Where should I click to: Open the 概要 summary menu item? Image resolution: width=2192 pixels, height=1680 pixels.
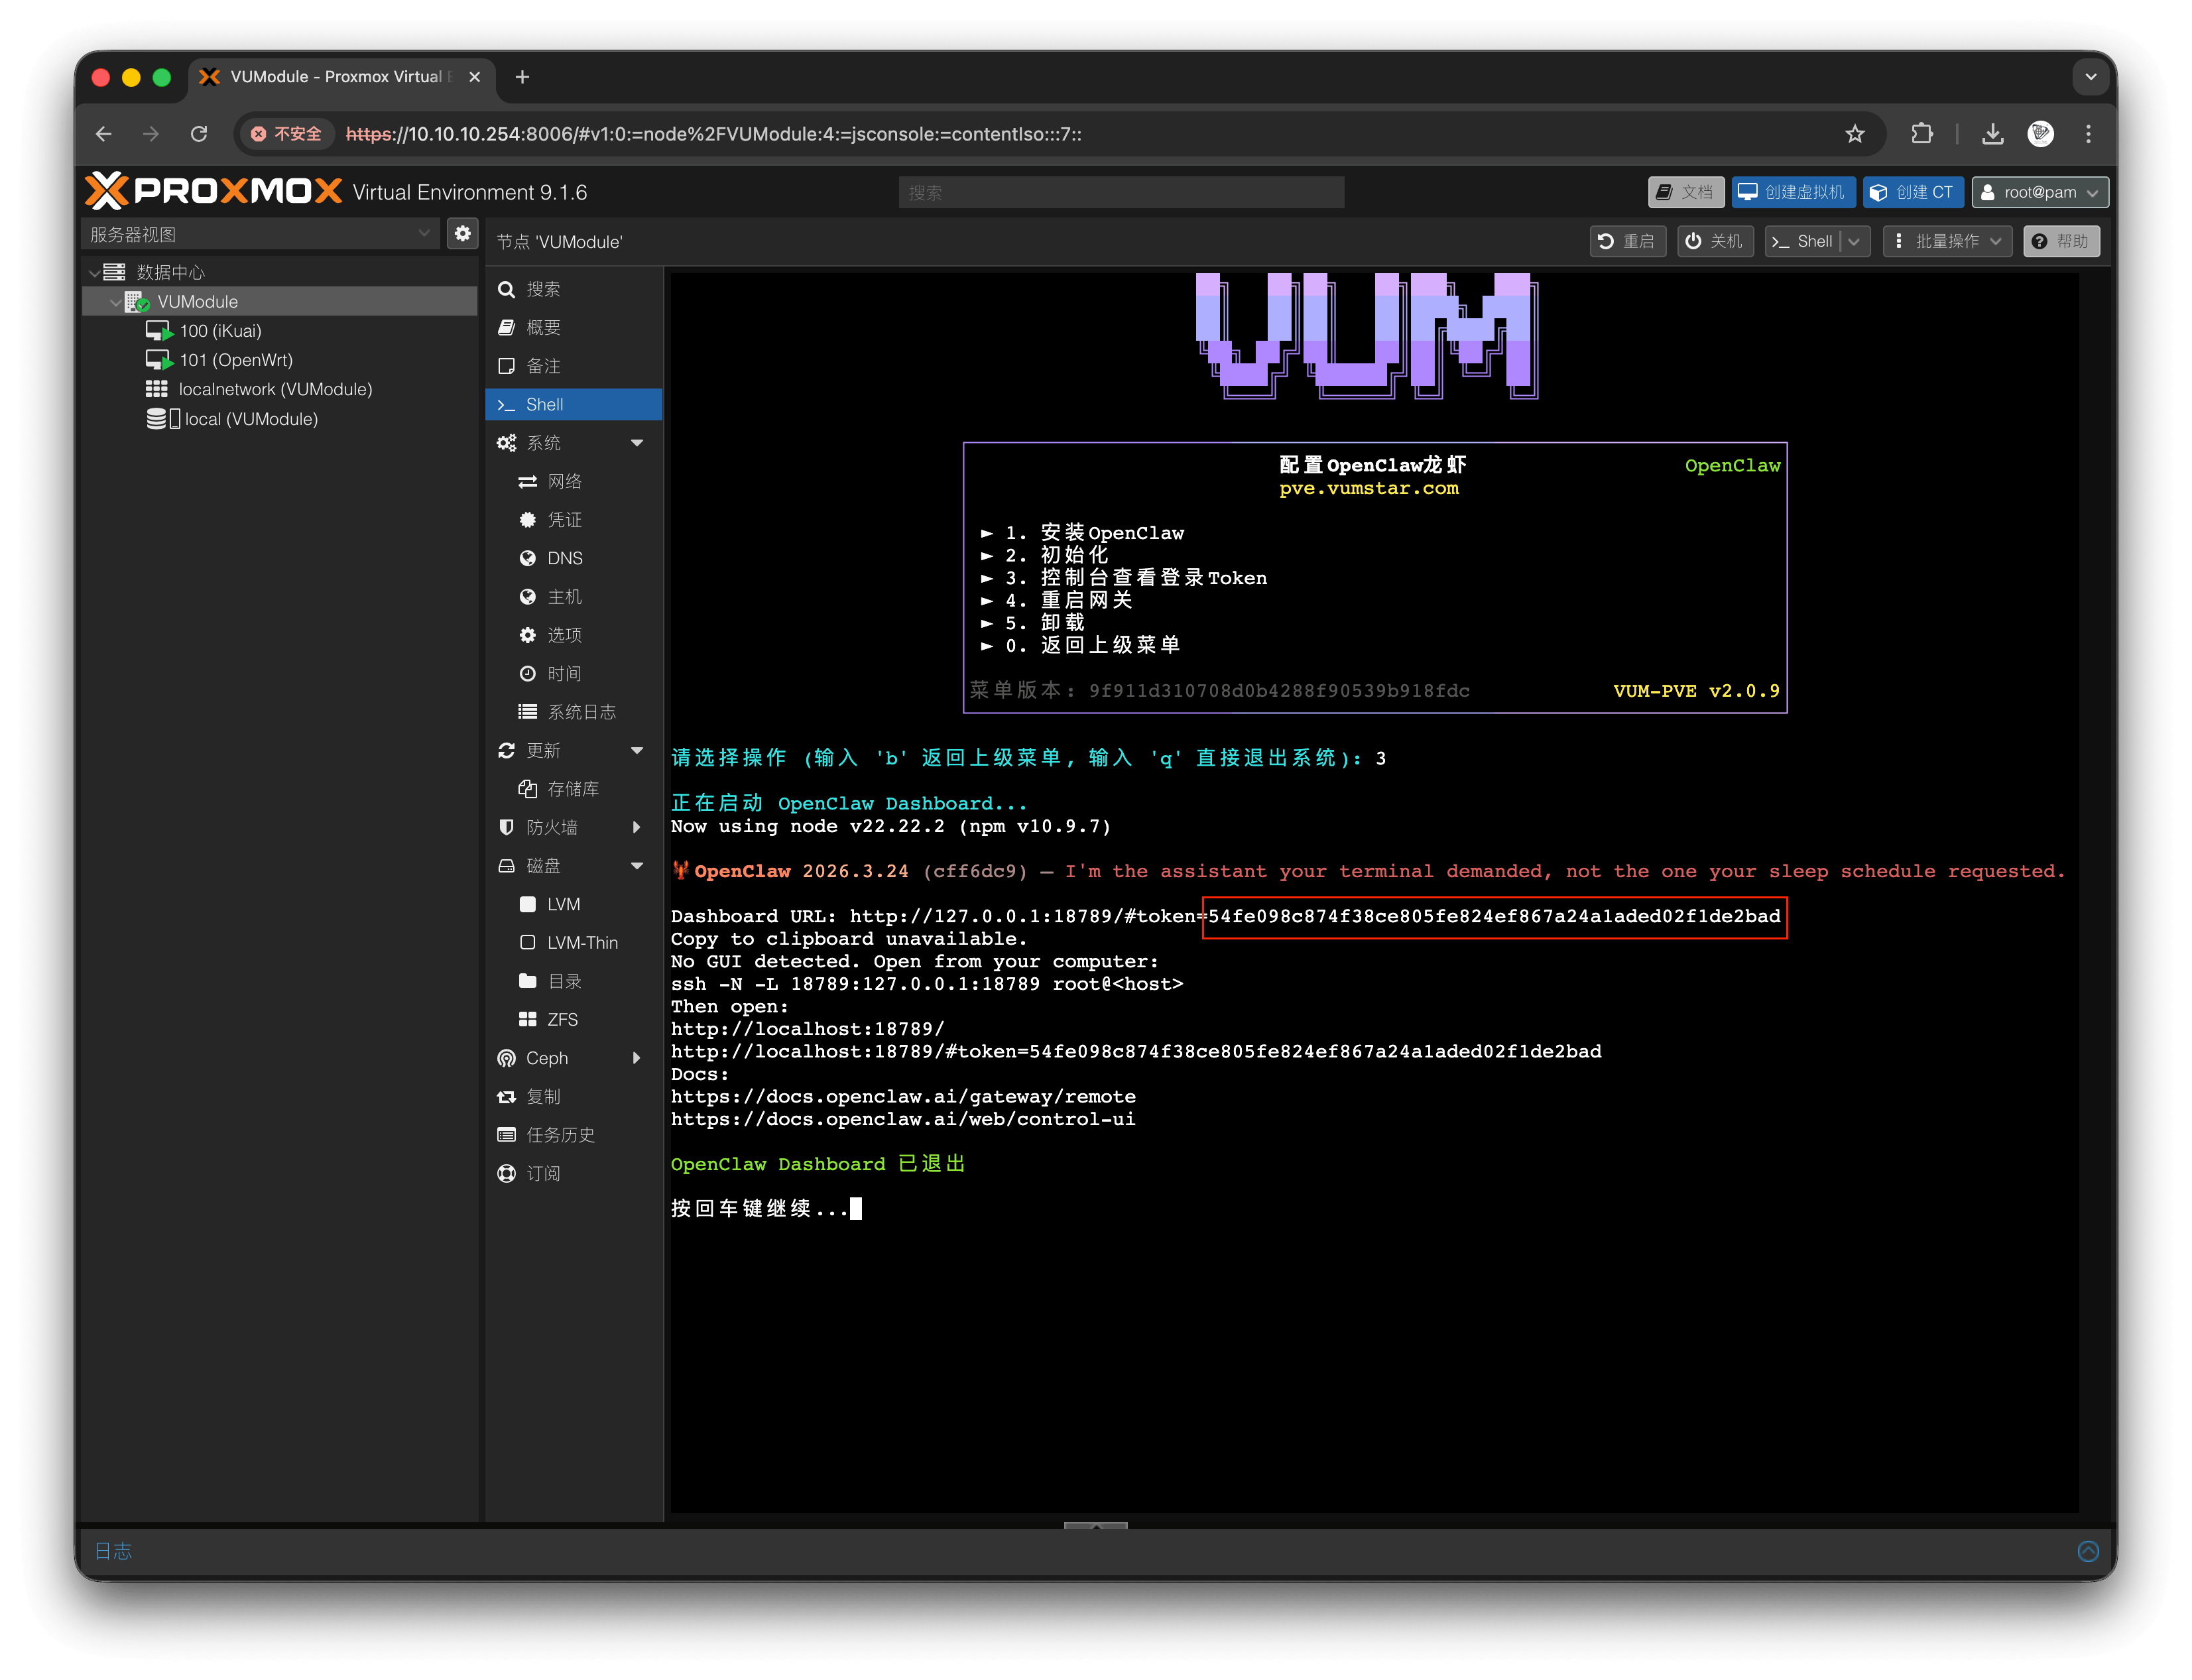574,328
